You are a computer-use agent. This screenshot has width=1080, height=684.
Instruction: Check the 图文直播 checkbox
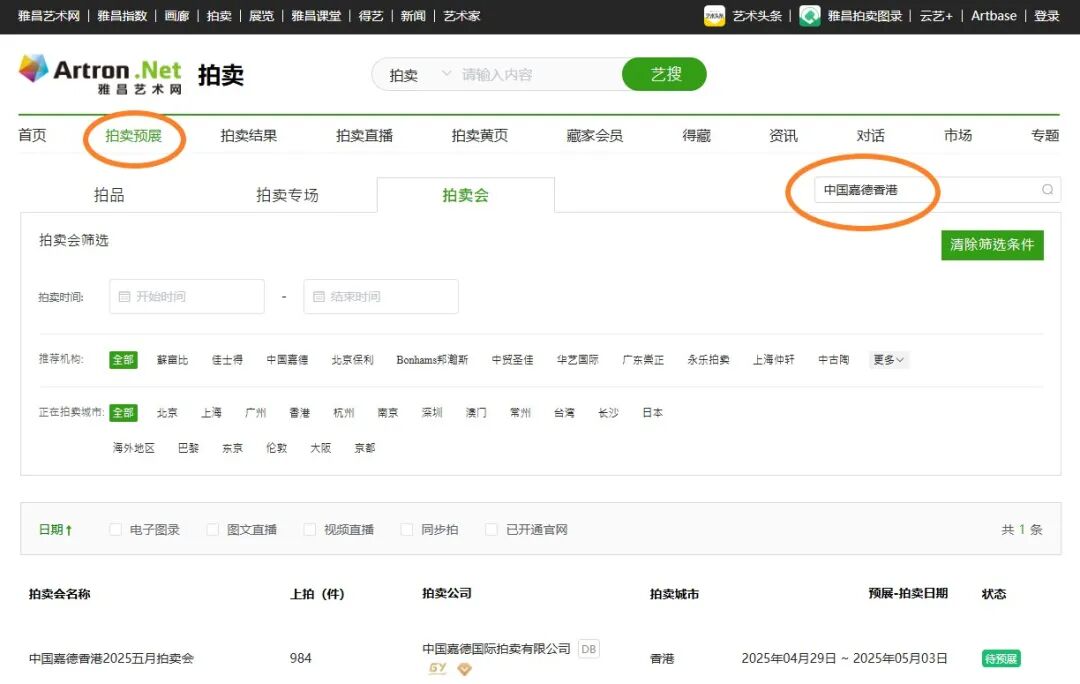pos(213,529)
